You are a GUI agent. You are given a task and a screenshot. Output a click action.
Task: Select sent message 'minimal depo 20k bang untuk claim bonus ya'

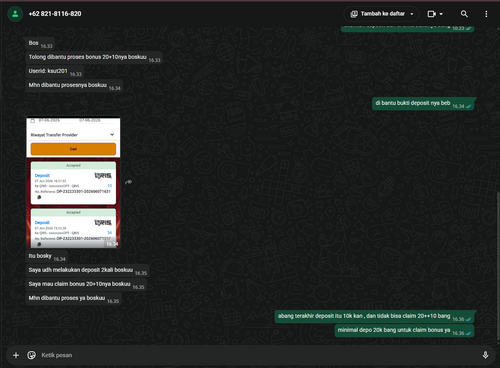point(405,331)
